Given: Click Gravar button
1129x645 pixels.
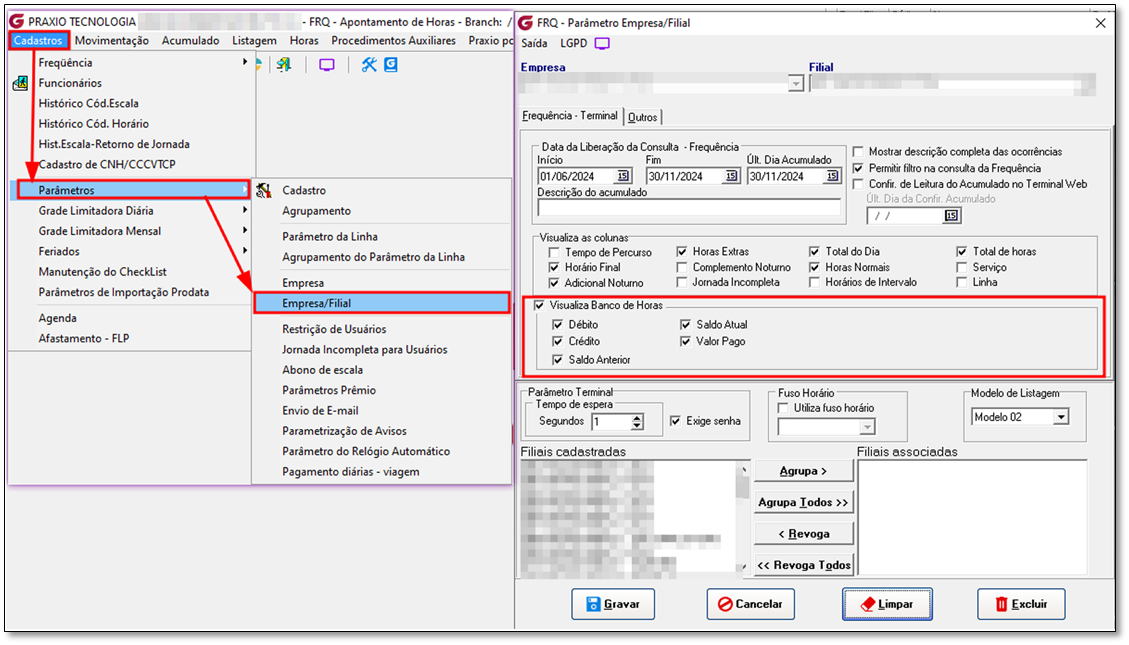Looking at the screenshot, I should point(613,604).
